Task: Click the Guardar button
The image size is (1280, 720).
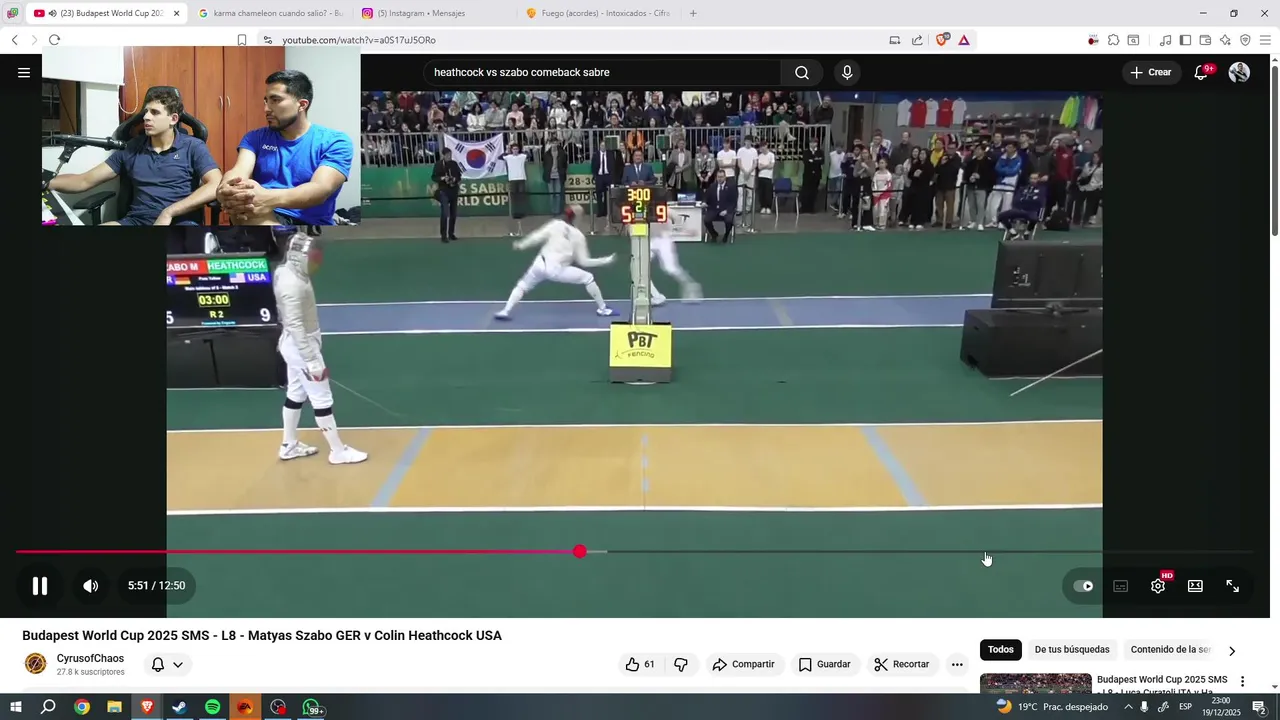Action: coord(825,664)
